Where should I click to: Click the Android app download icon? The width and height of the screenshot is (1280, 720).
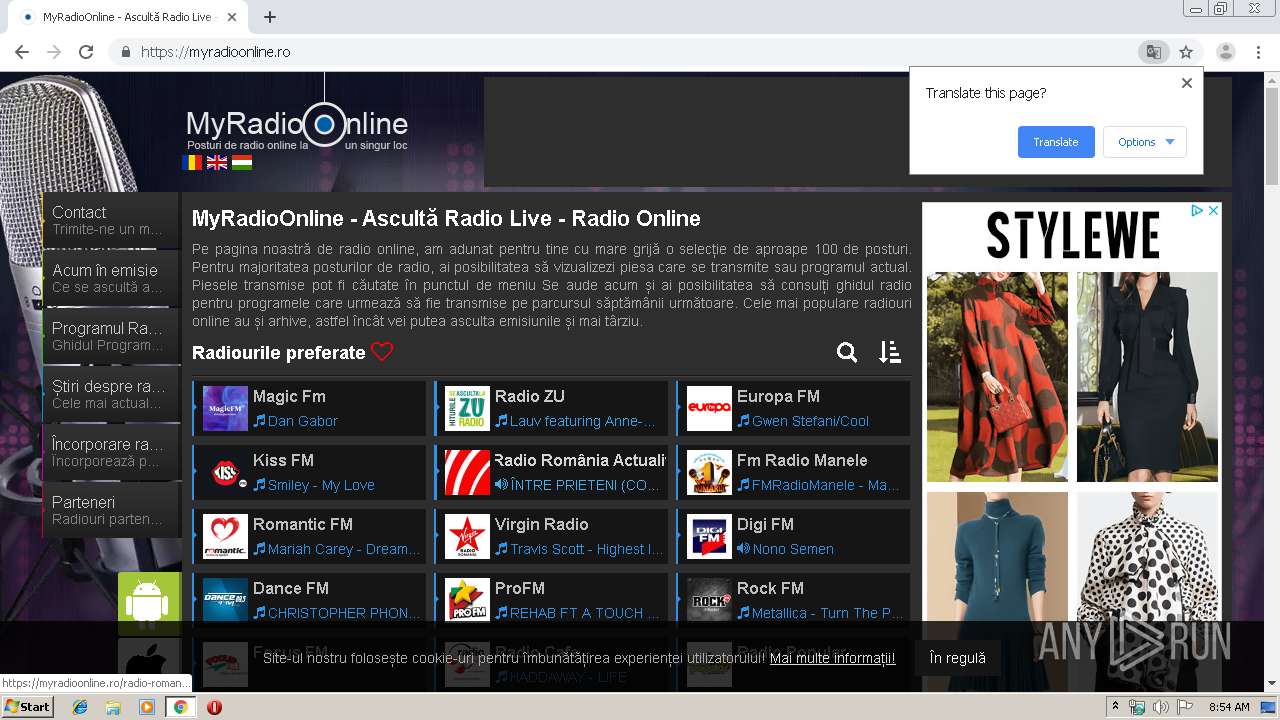tap(149, 602)
